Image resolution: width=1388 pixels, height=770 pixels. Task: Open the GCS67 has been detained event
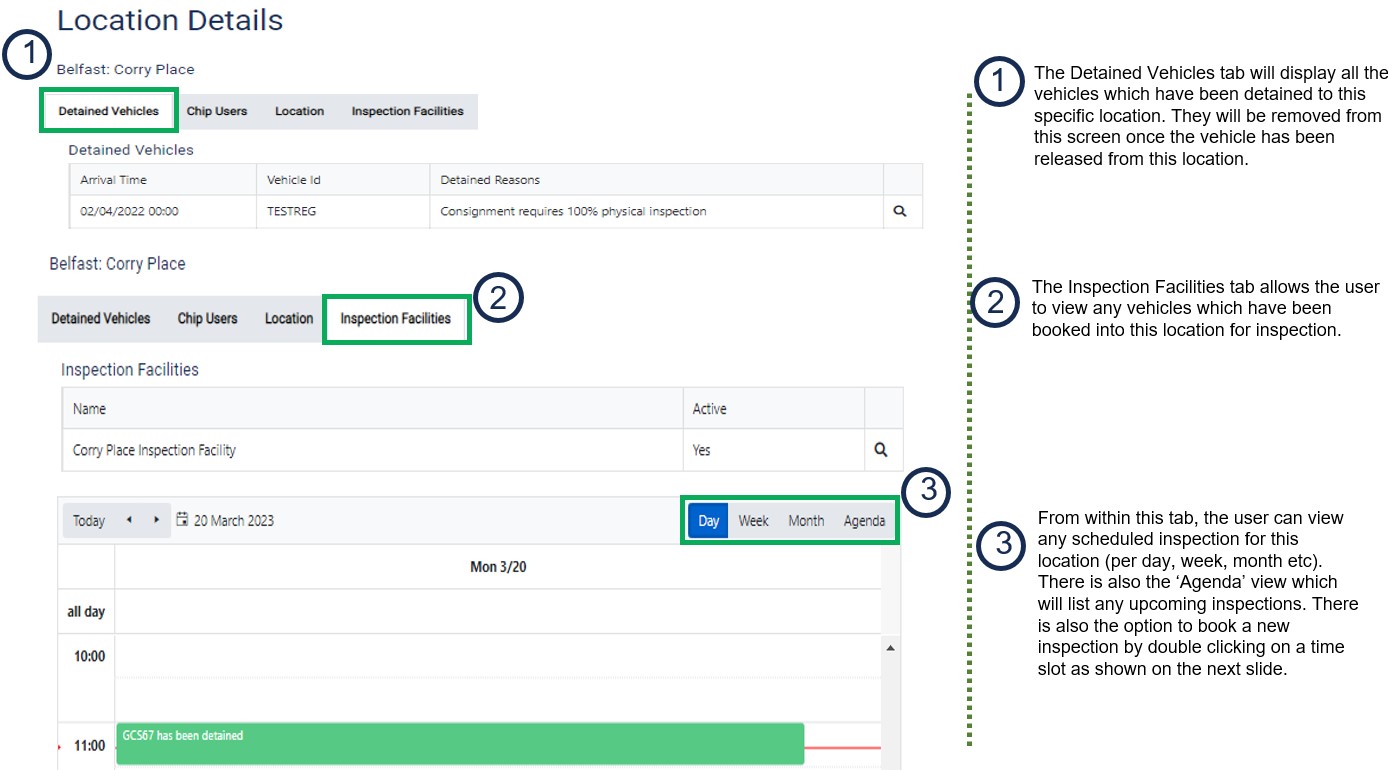460,743
